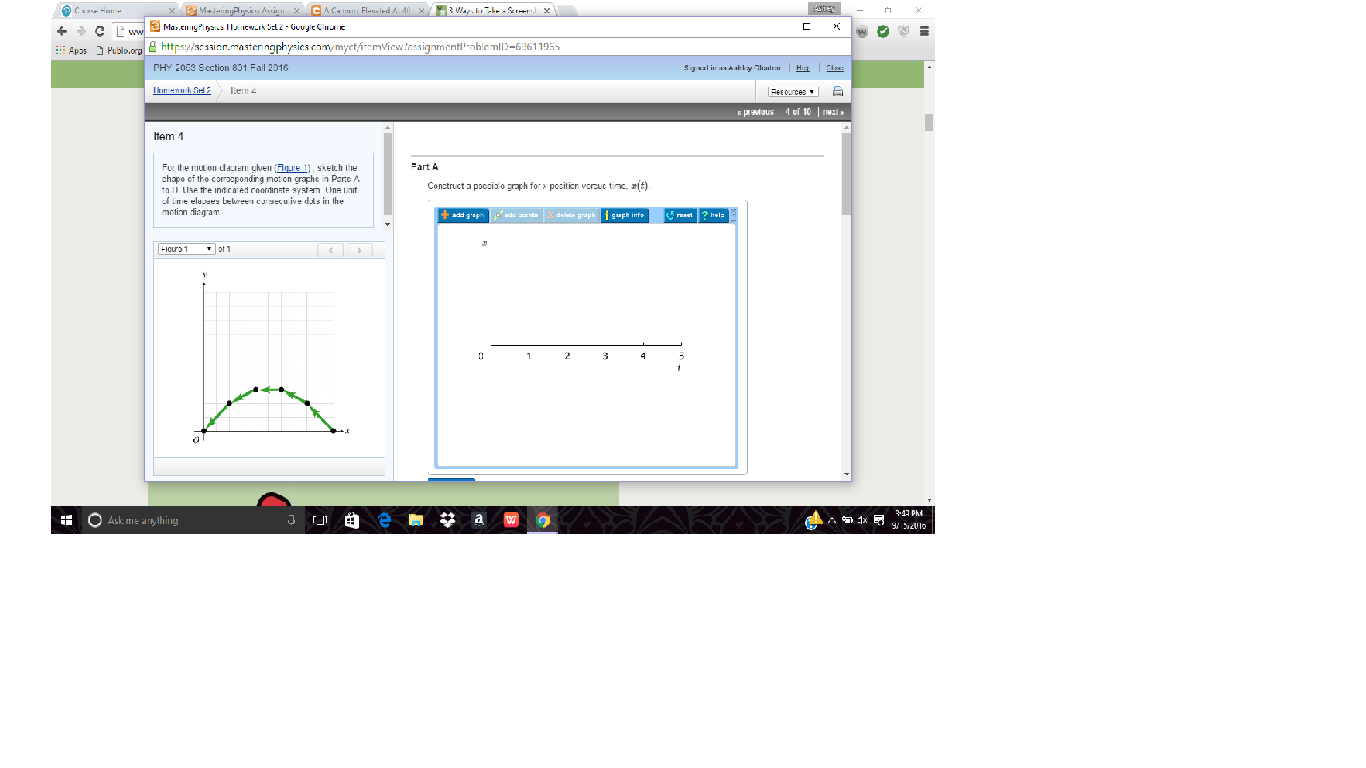Viewport: 1366px width, 768px height.
Task: Switch to the MasteringPhysics Assignments tab
Action: 240,10
